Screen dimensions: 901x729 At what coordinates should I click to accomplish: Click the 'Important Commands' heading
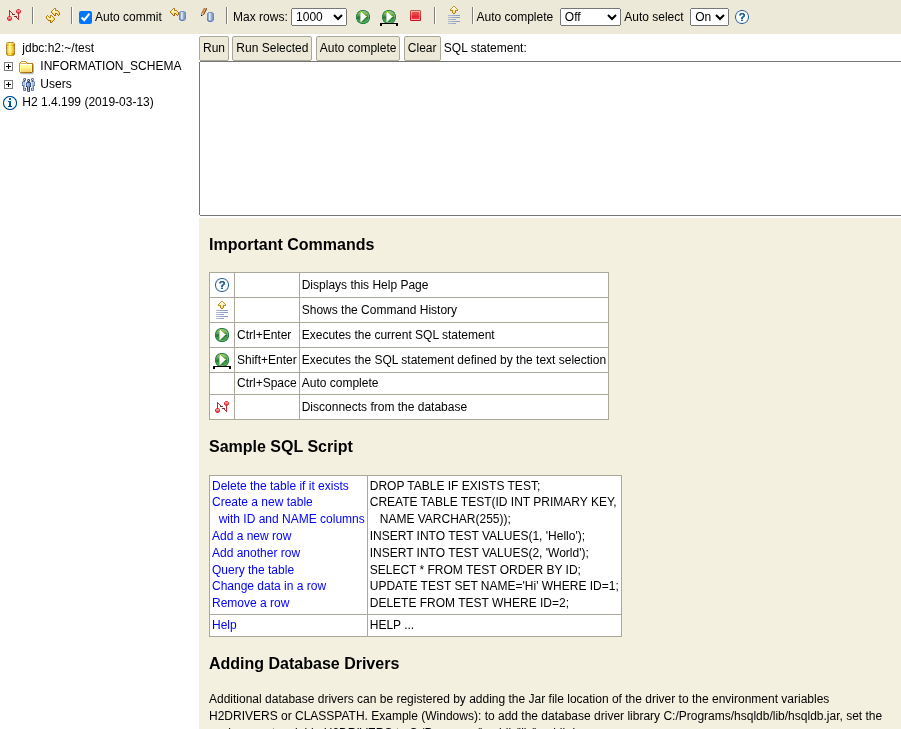pos(291,245)
